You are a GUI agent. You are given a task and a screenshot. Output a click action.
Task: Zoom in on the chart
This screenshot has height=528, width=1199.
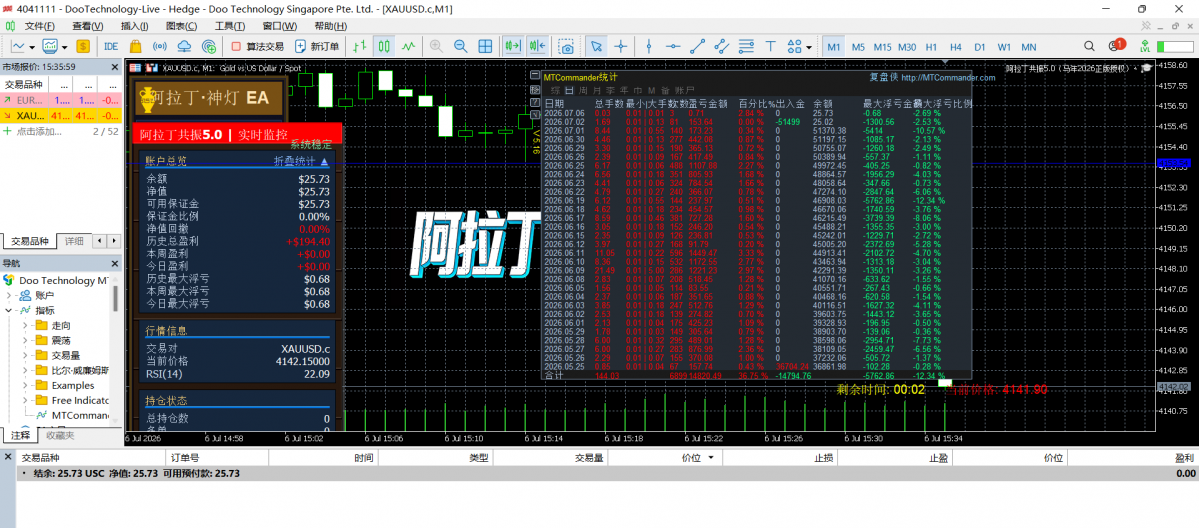436,46
